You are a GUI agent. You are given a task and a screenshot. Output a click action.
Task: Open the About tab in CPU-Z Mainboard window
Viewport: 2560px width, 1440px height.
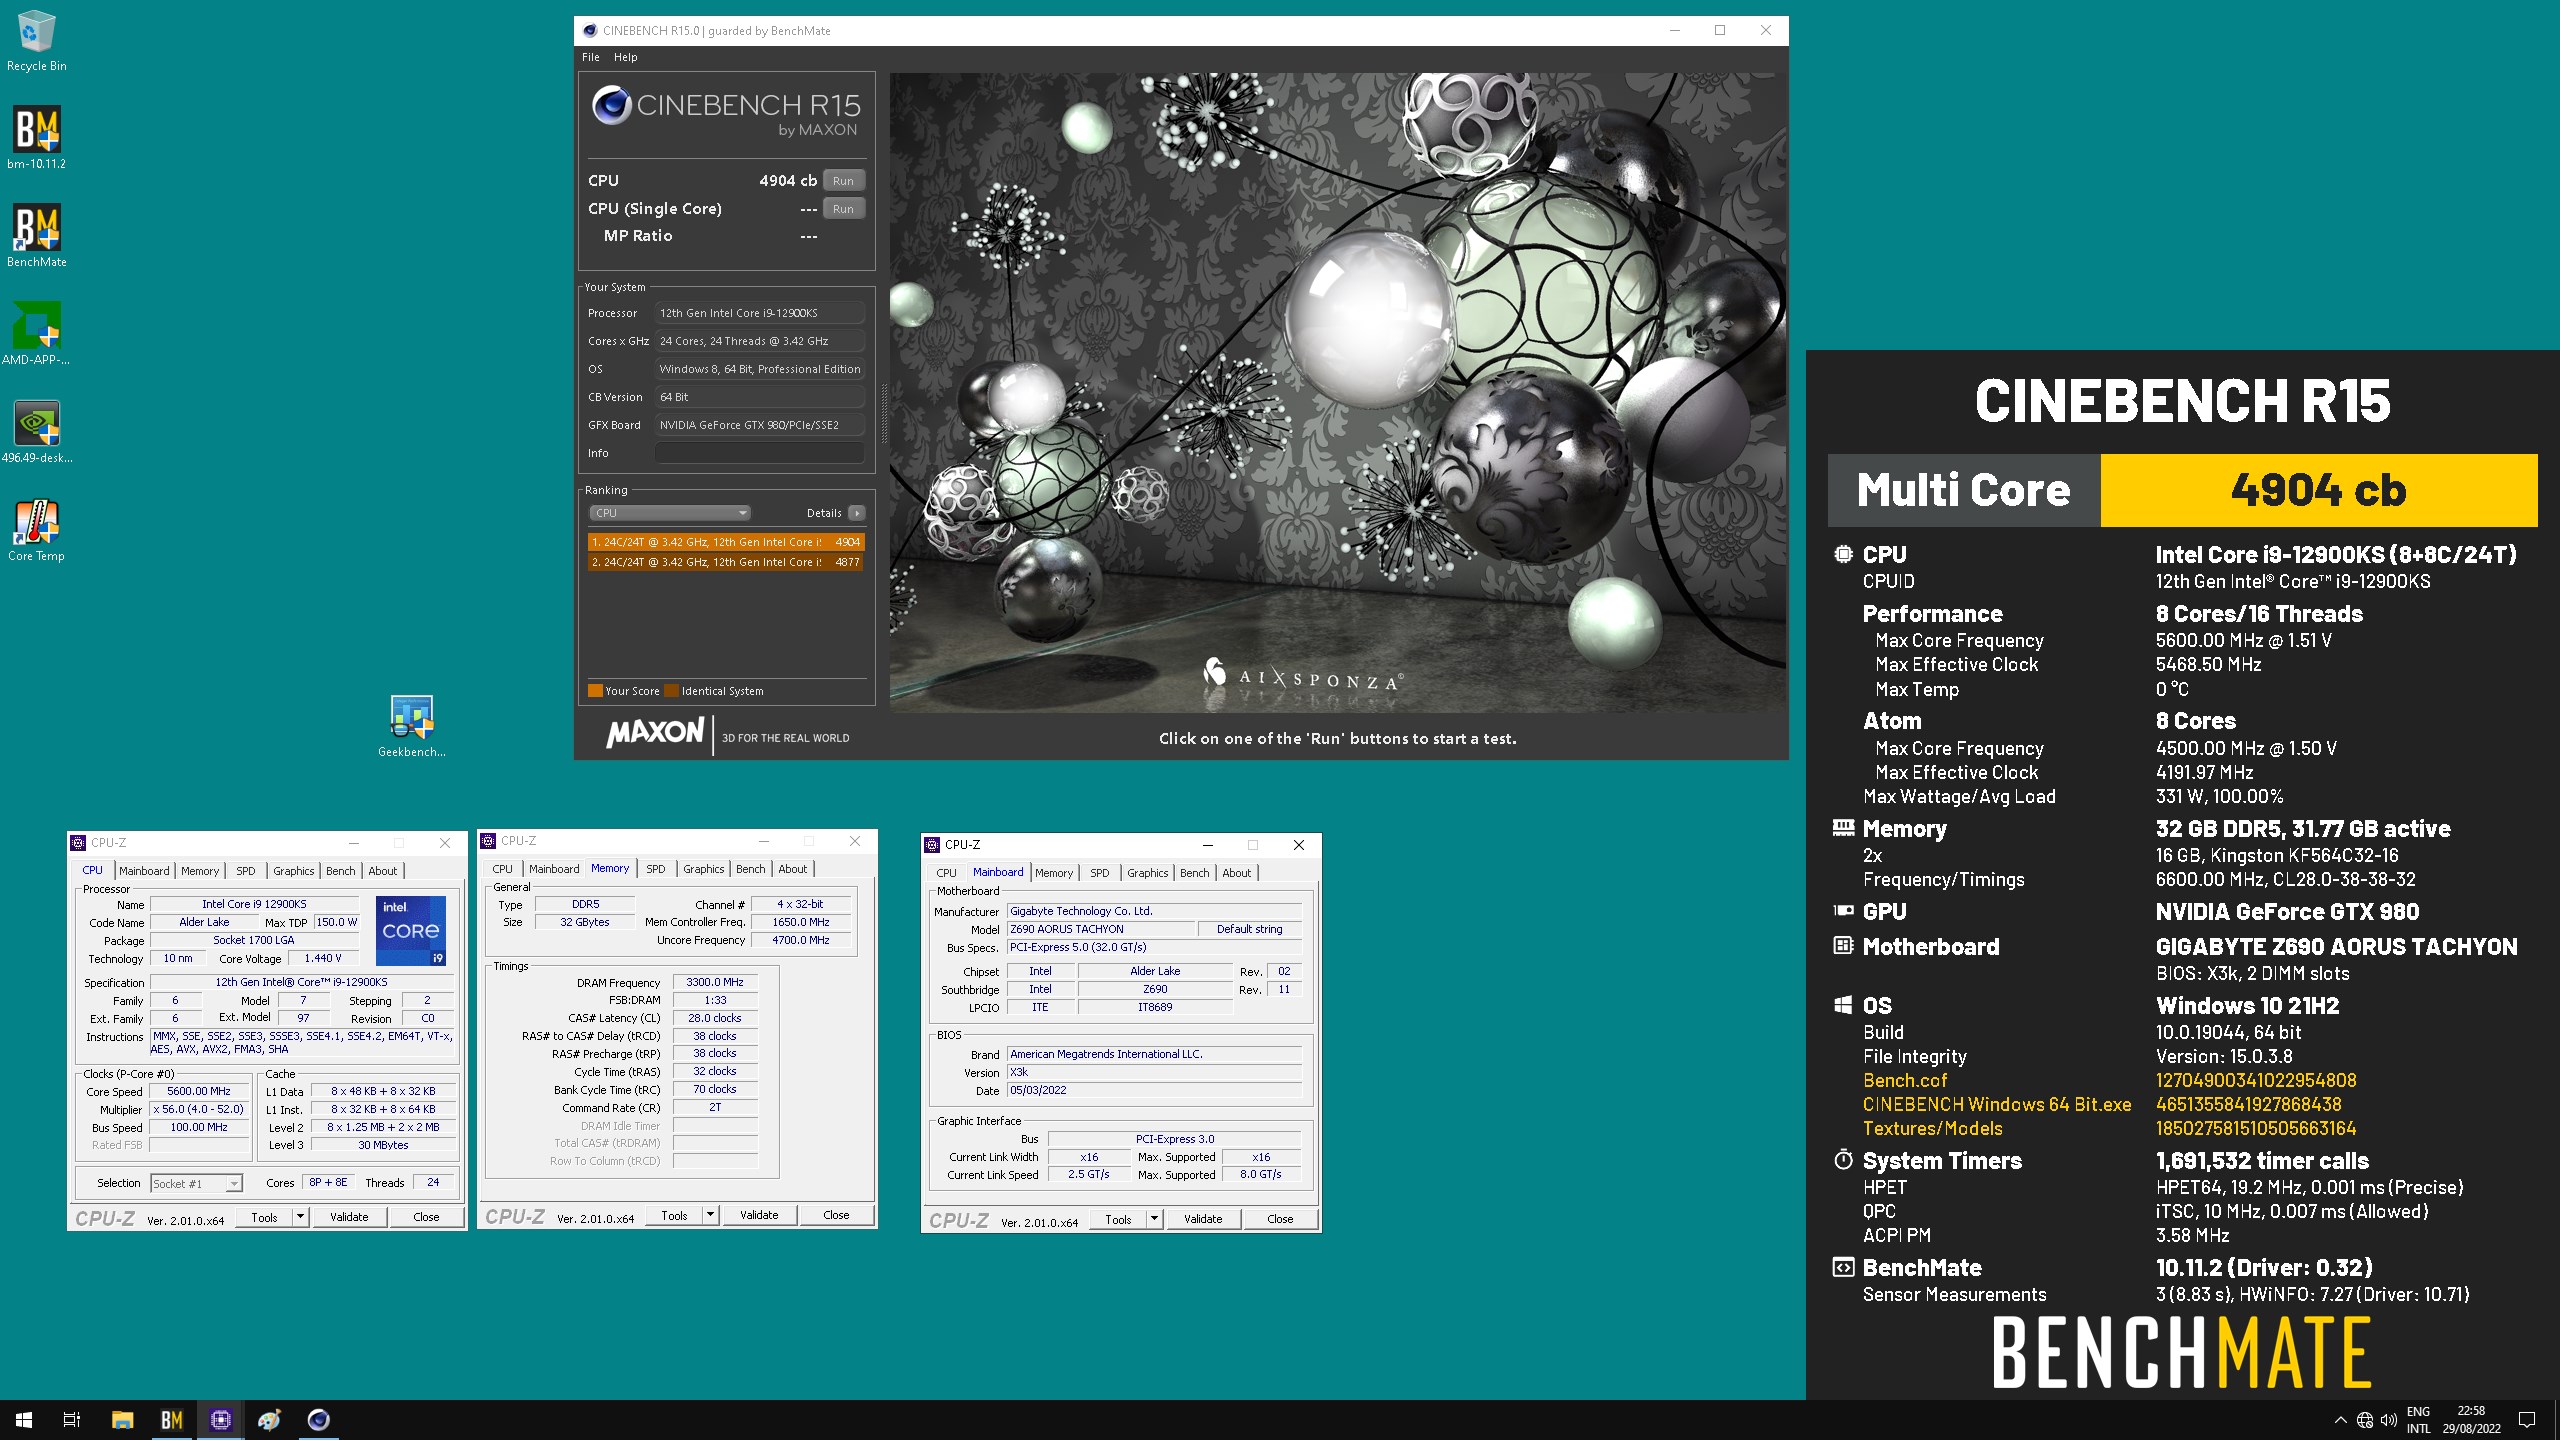pyautogui.click(x=1237, y=873)
